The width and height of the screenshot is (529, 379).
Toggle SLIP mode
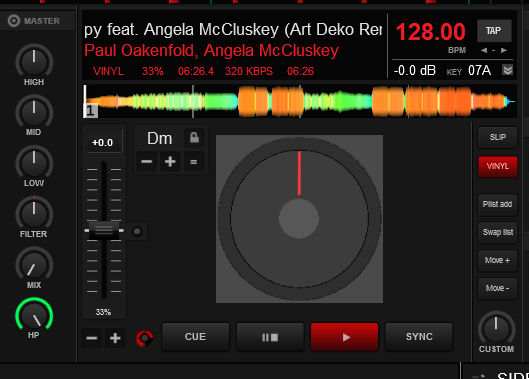tap(498, 137)
